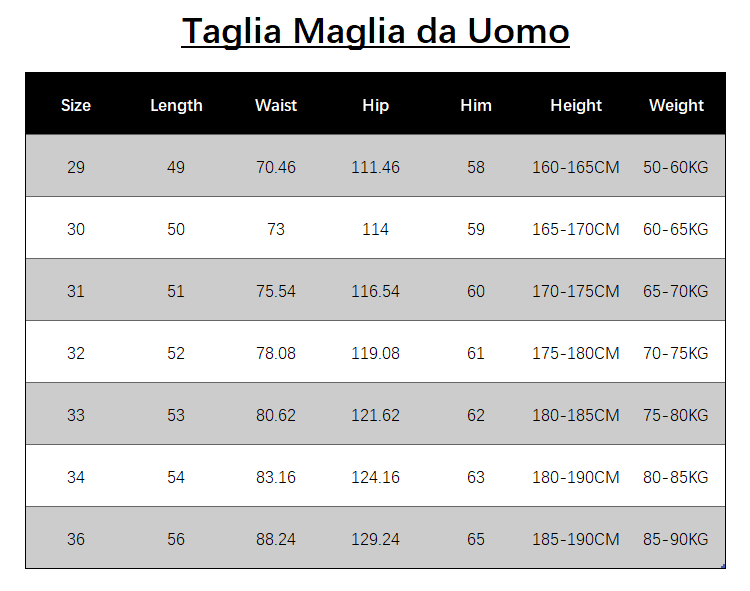Image resolution: width=750 pixels, height=591 pixels.
Task: Select the weight cell 85-90KG
Action: 676,539
